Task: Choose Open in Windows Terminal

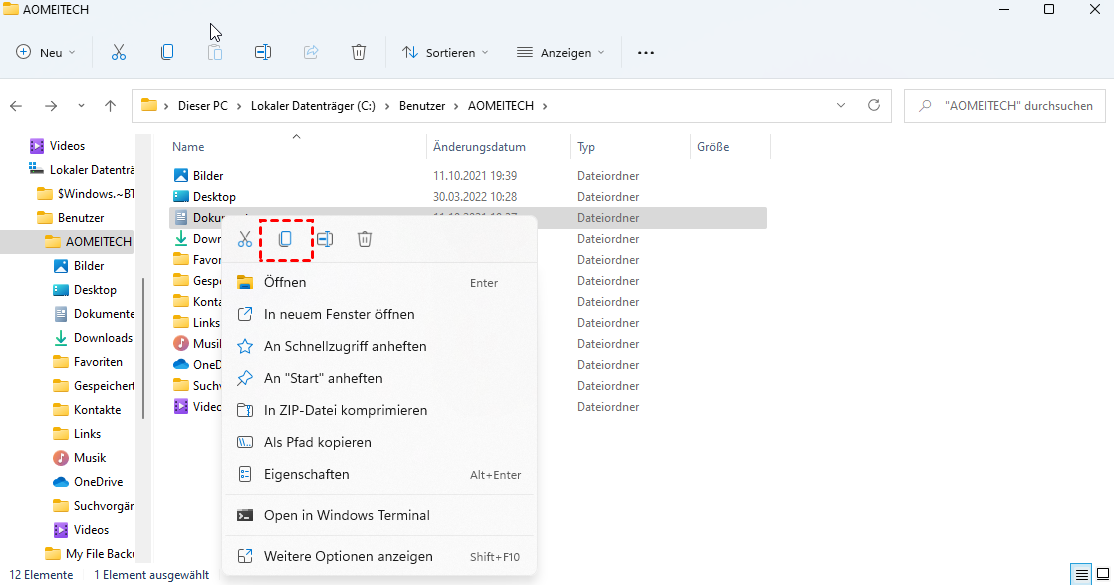Action: 379,515
